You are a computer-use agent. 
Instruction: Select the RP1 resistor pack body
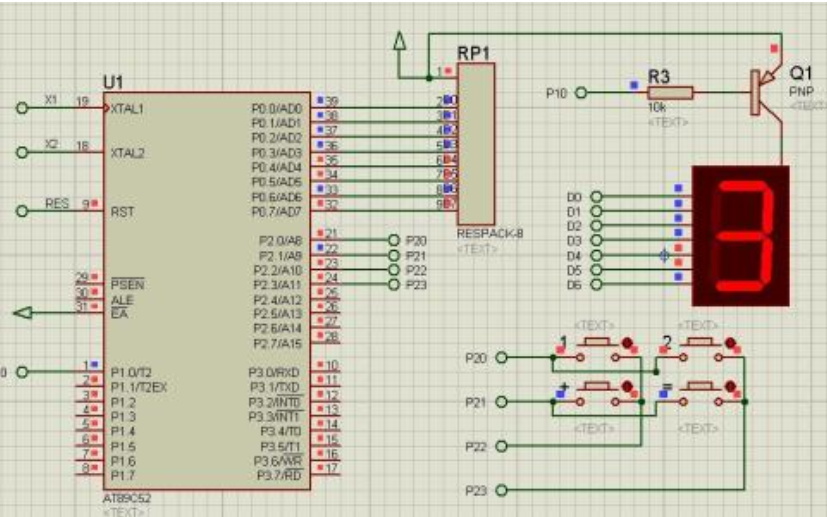point(476,144)
